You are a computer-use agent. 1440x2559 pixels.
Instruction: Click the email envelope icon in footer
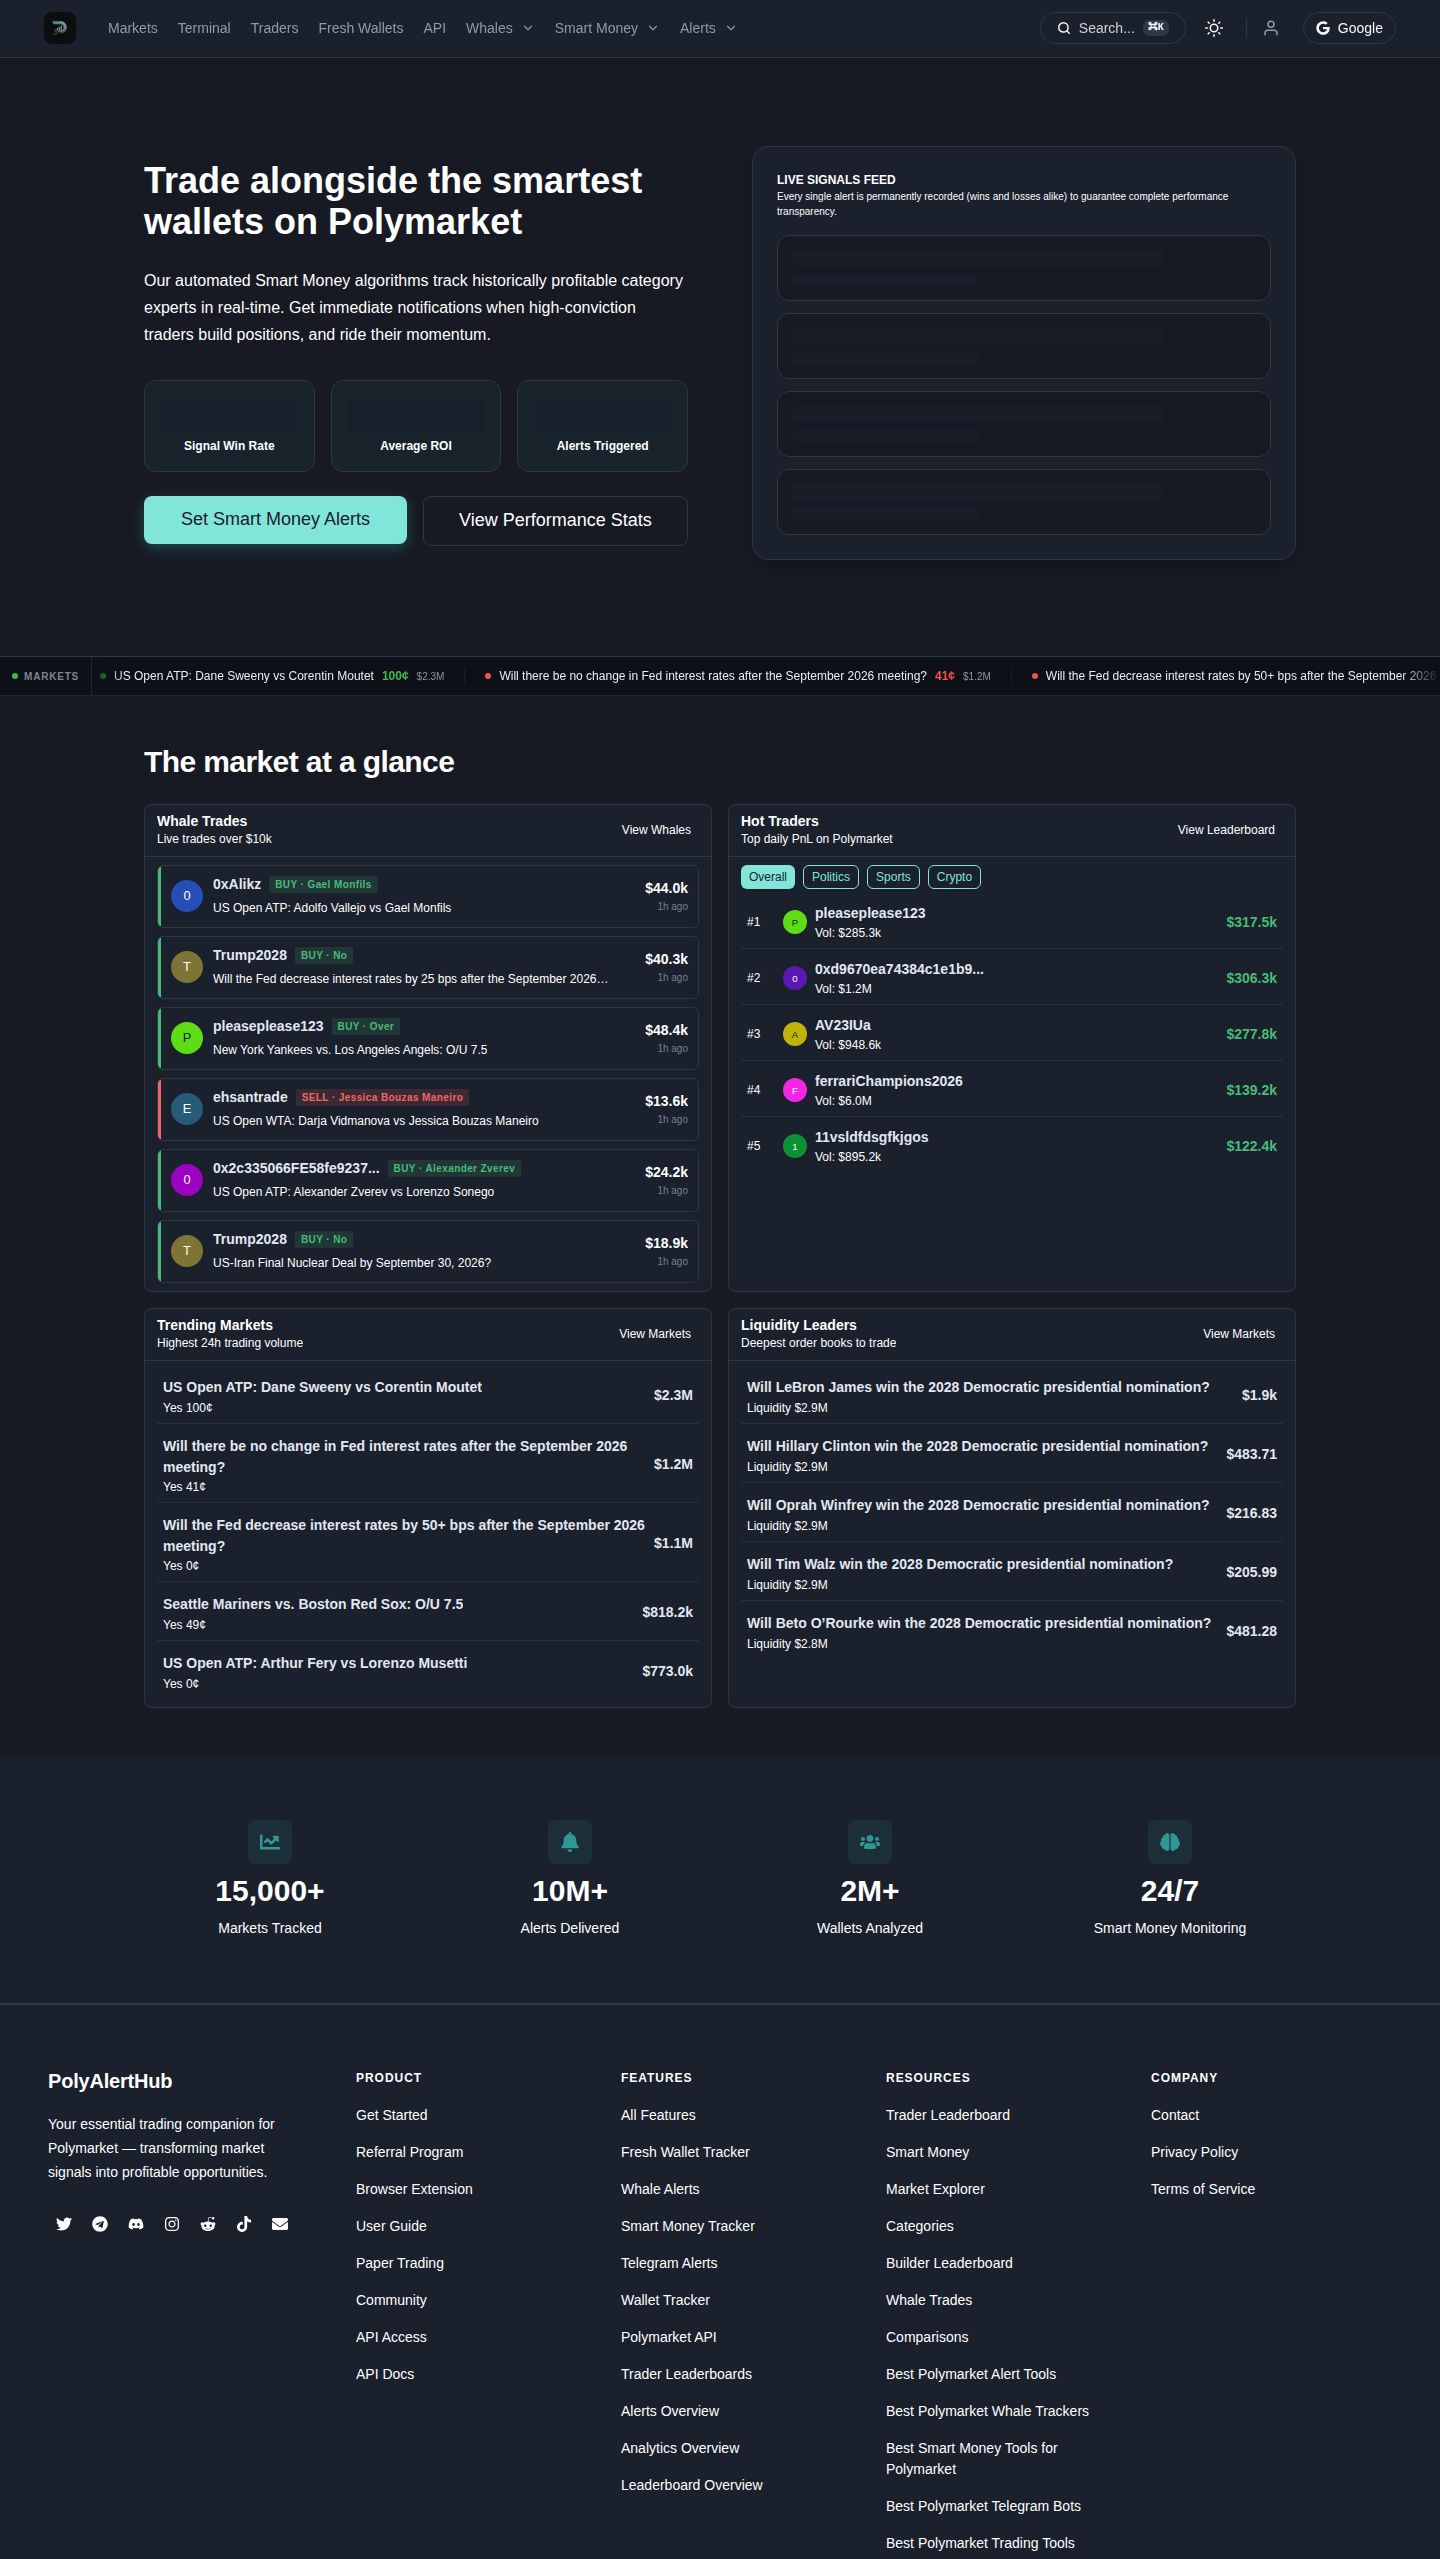[x=280, y=2224]
